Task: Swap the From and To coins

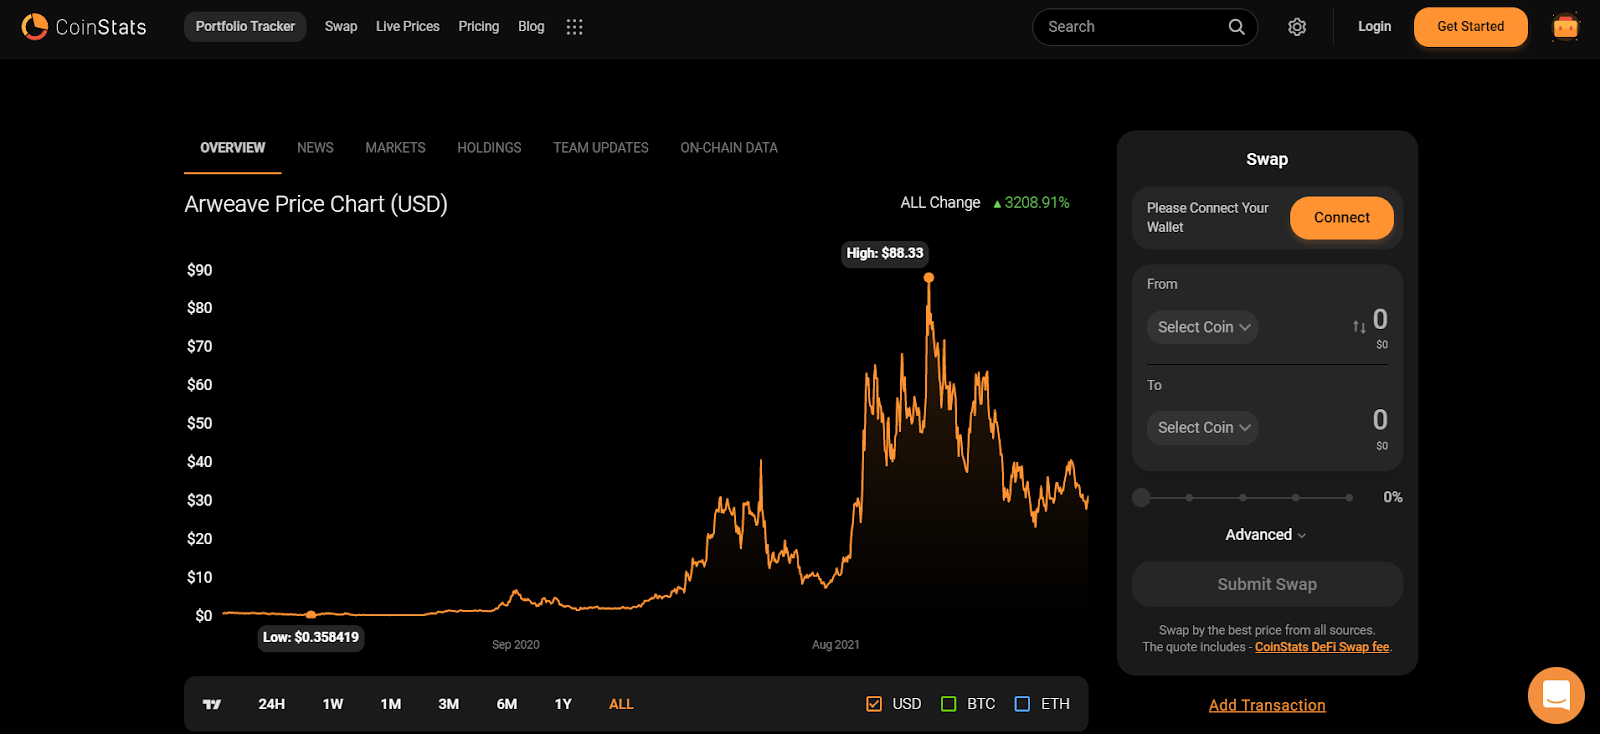Action: click(1359, 327)
